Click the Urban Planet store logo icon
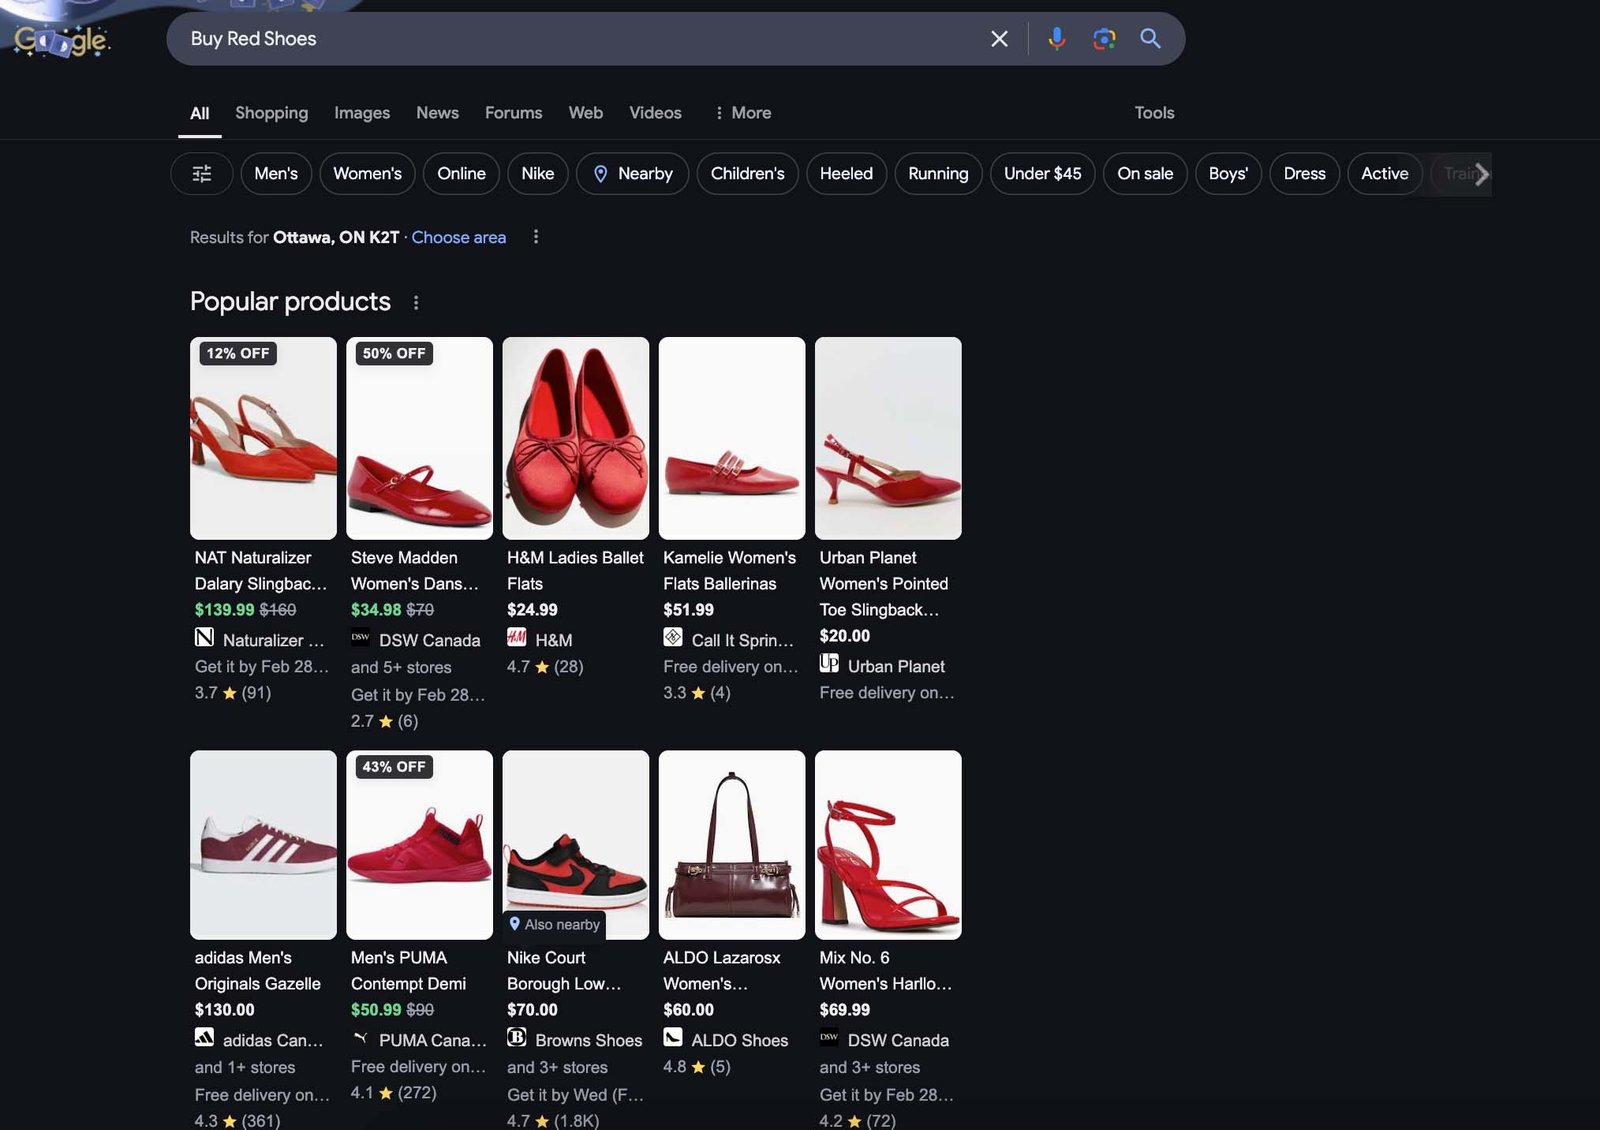 tap(829, 663)
